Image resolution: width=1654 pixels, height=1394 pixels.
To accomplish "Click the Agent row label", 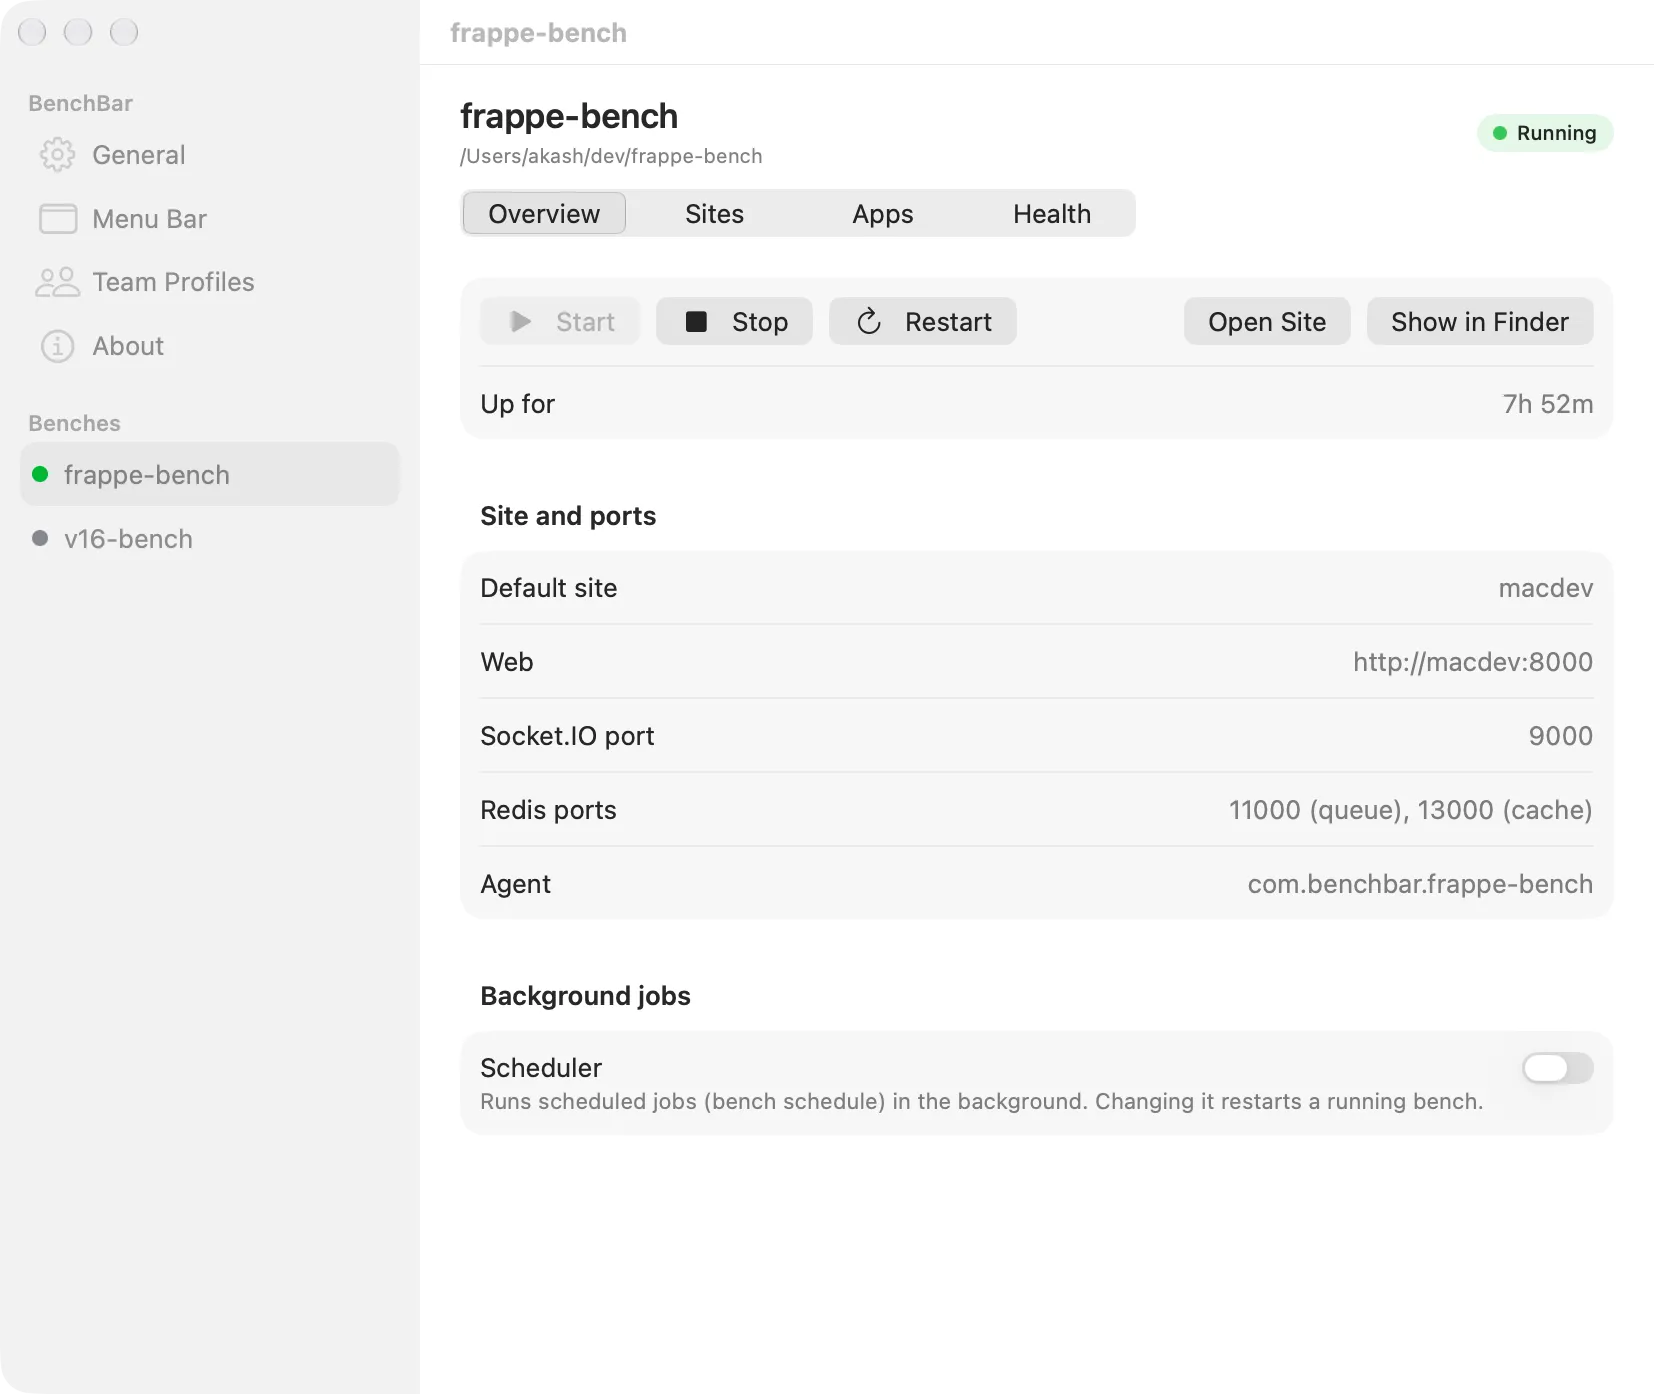I will pos(515,883).
